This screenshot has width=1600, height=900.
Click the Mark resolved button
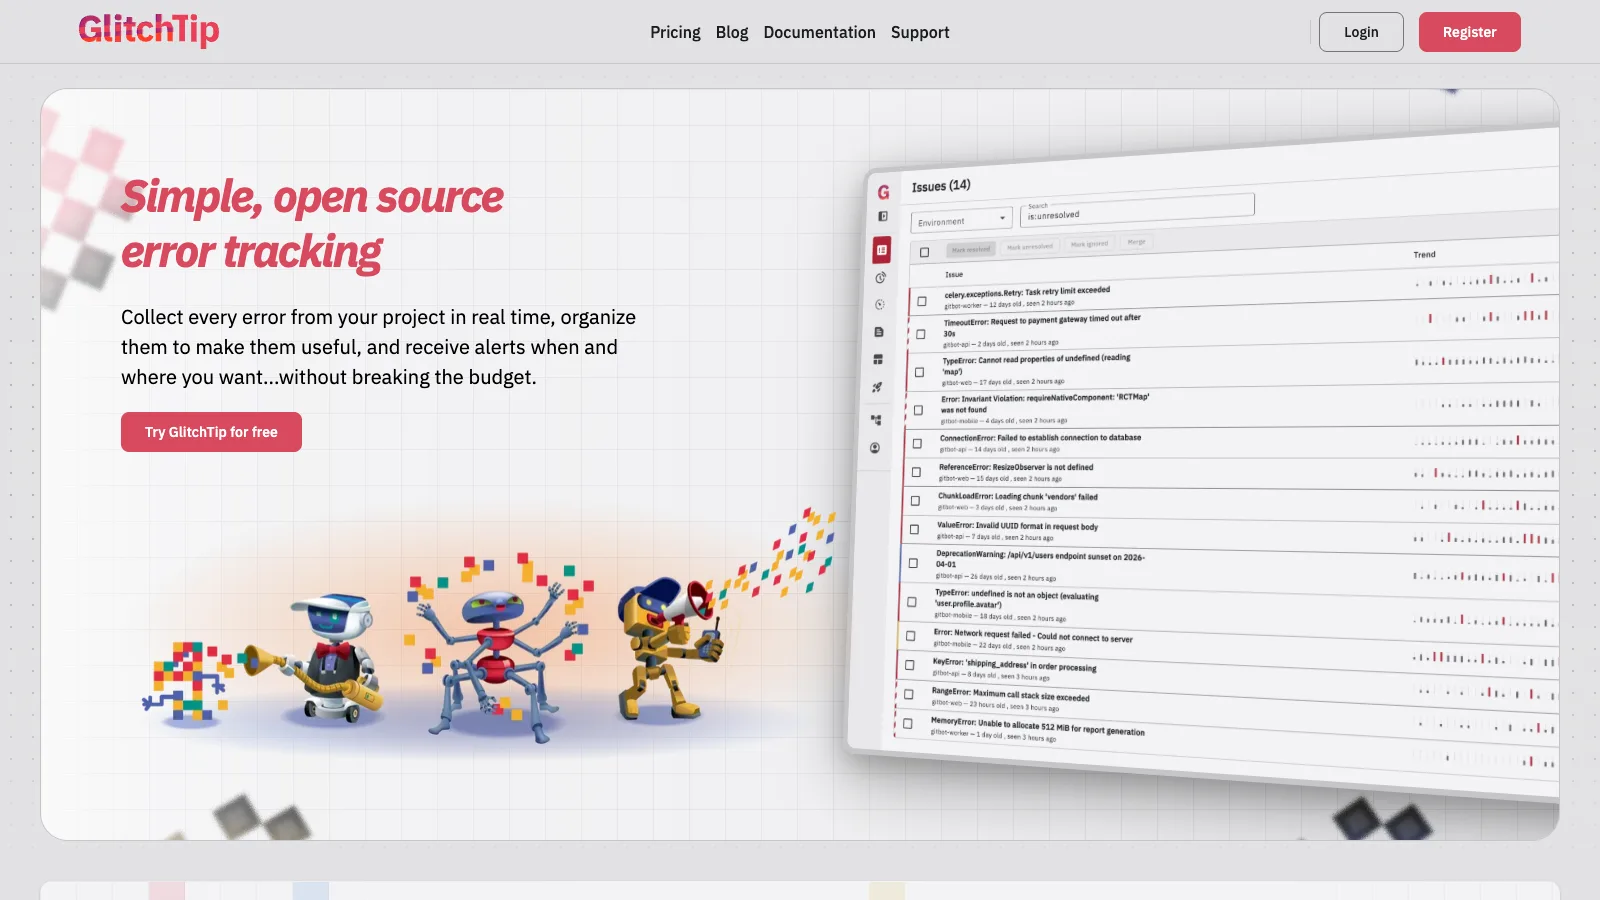pos(971,249)
